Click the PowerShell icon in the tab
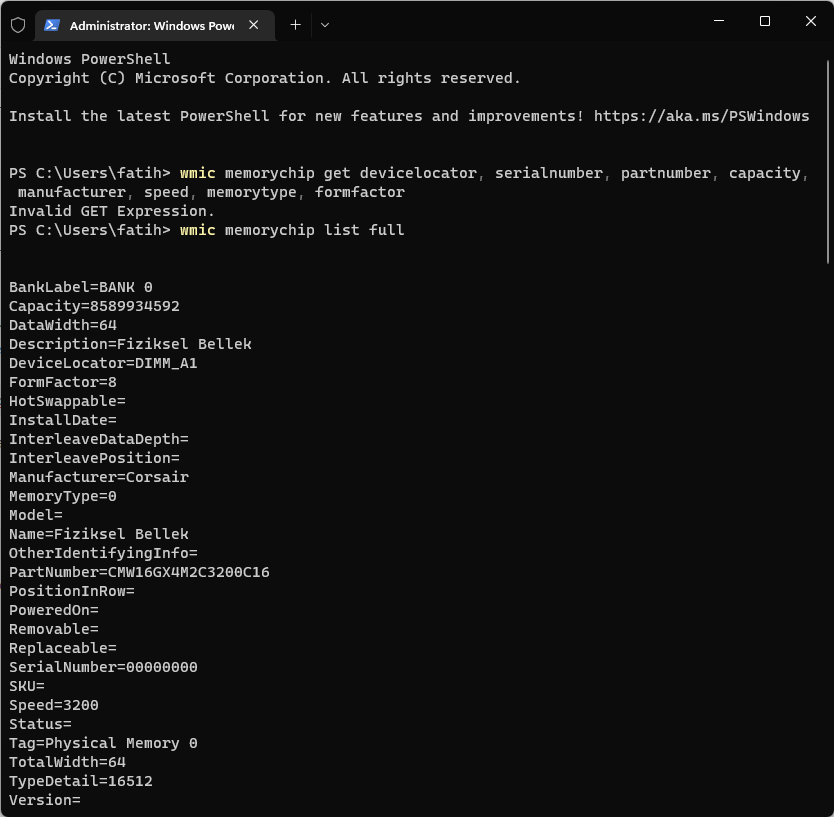This screenshot has height=817, width=834. [x=52, y=25]
